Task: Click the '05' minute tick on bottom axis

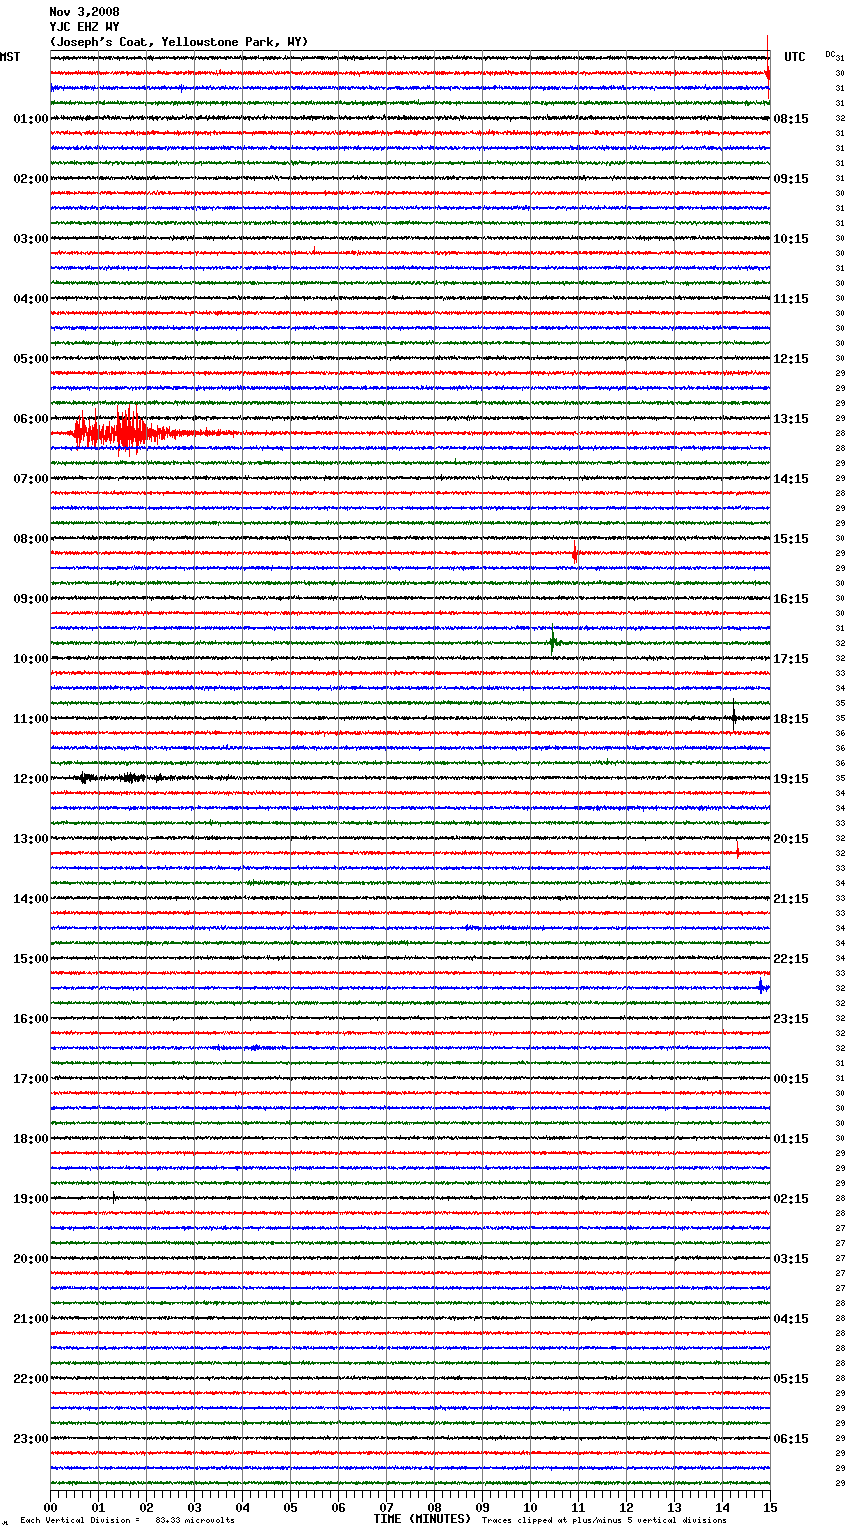Action: coord(290,1507)
